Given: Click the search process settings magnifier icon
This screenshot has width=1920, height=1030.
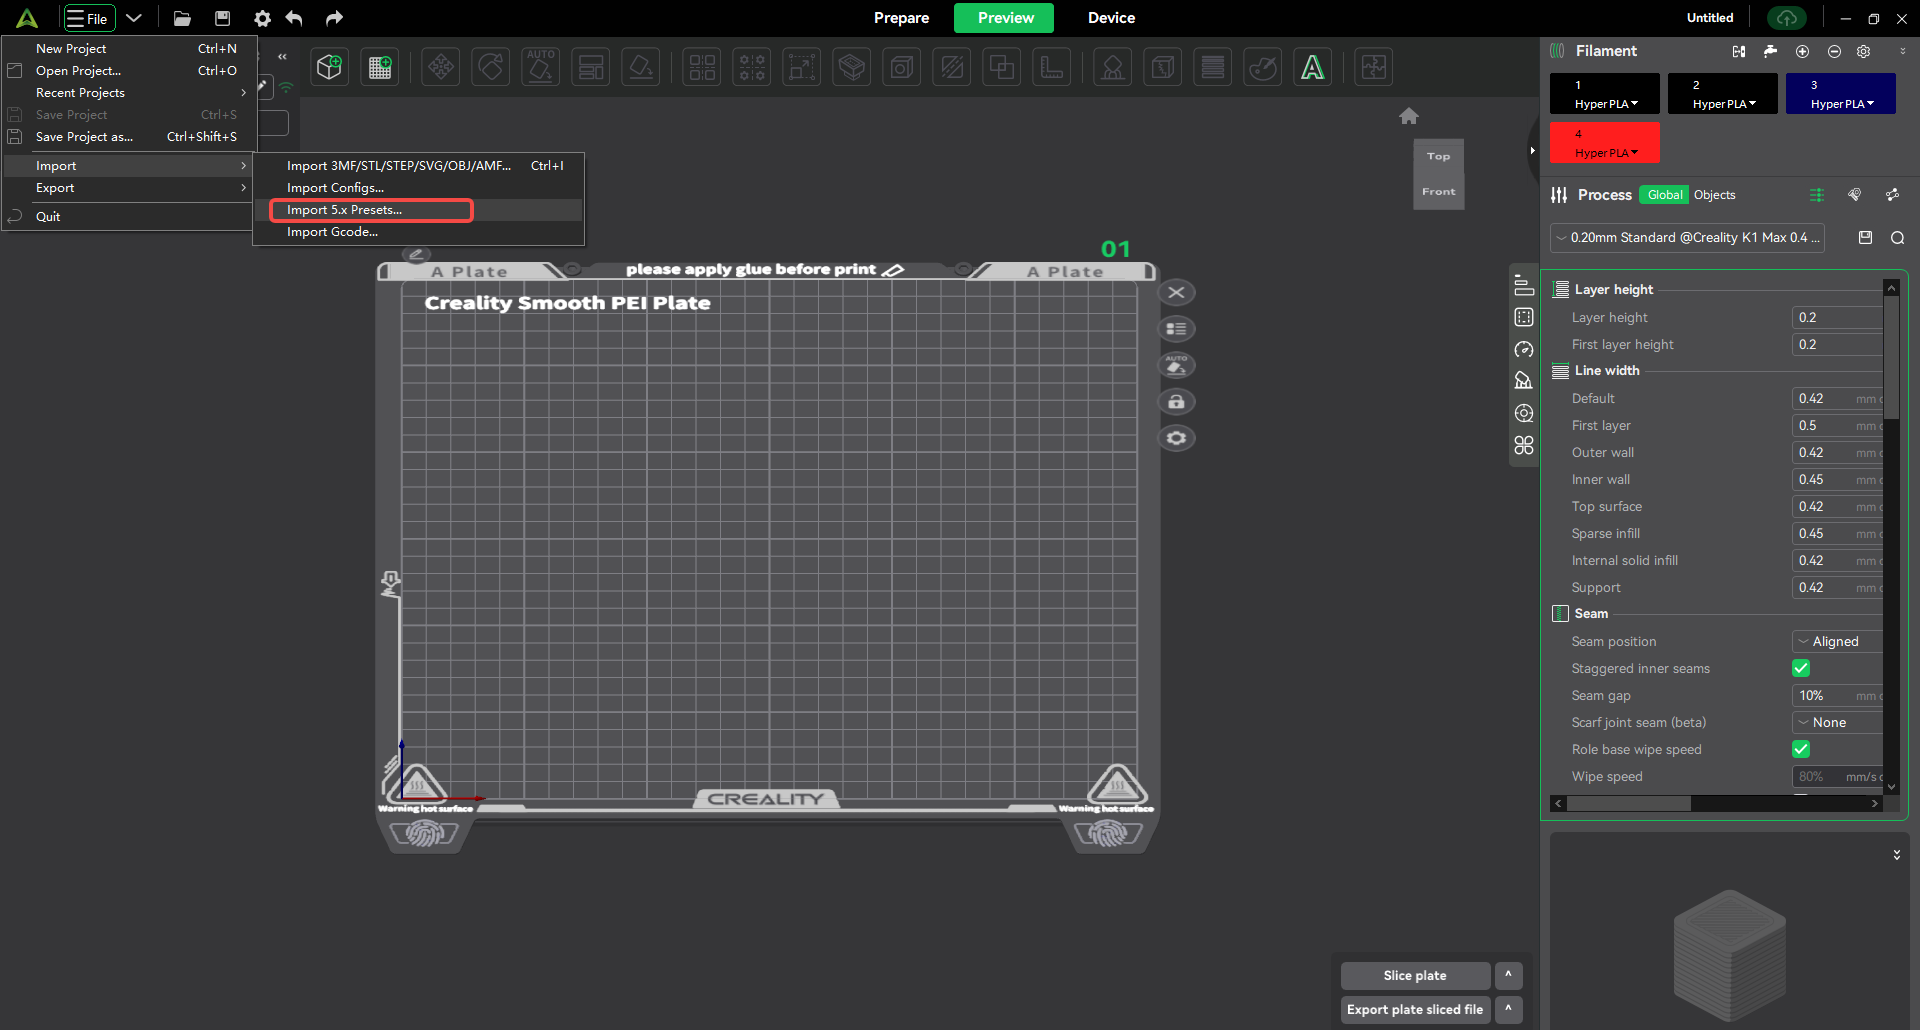Looking at the screenshot, I should coord(1897,238).
